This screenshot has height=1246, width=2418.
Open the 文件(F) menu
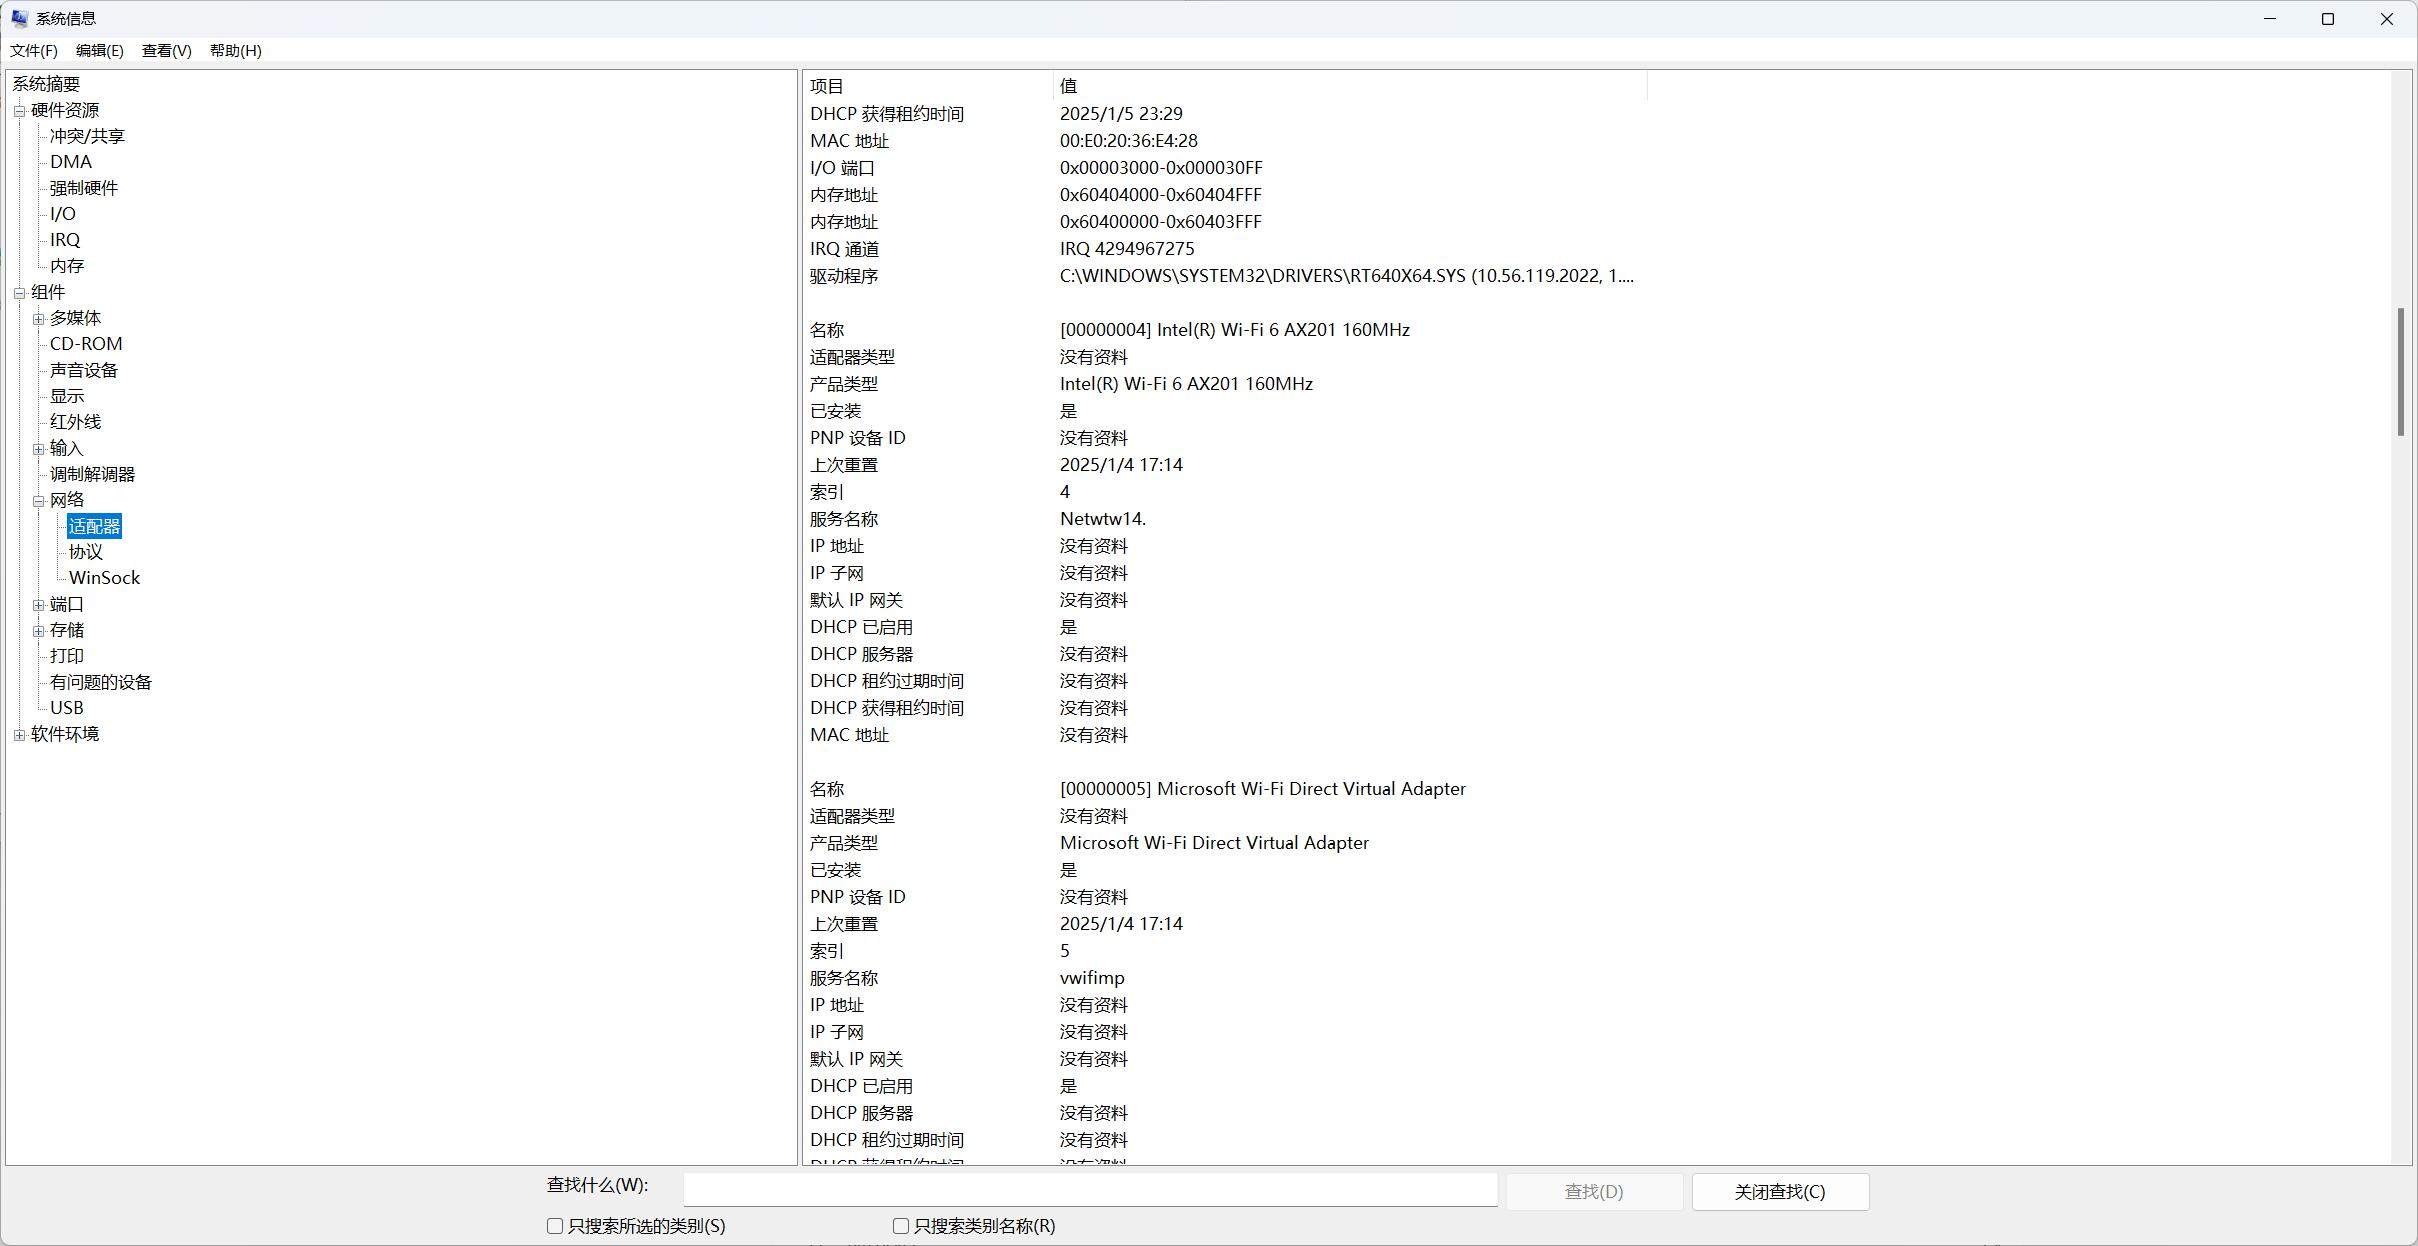pos(33,51)
